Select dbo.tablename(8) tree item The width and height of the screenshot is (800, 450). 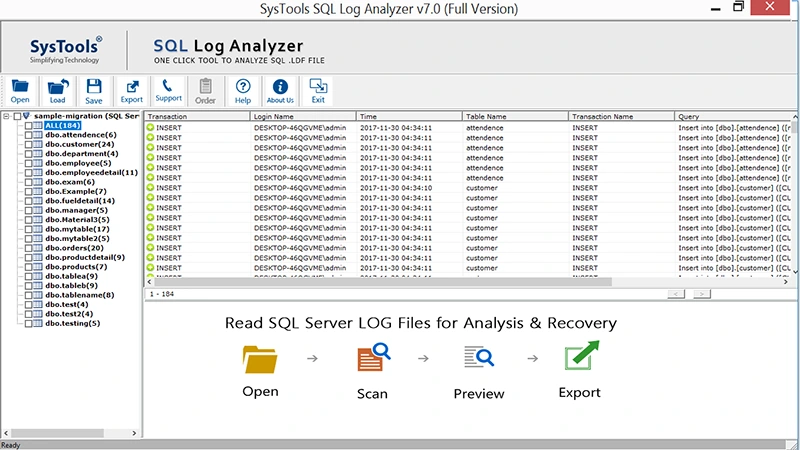[x=80, y=295]
